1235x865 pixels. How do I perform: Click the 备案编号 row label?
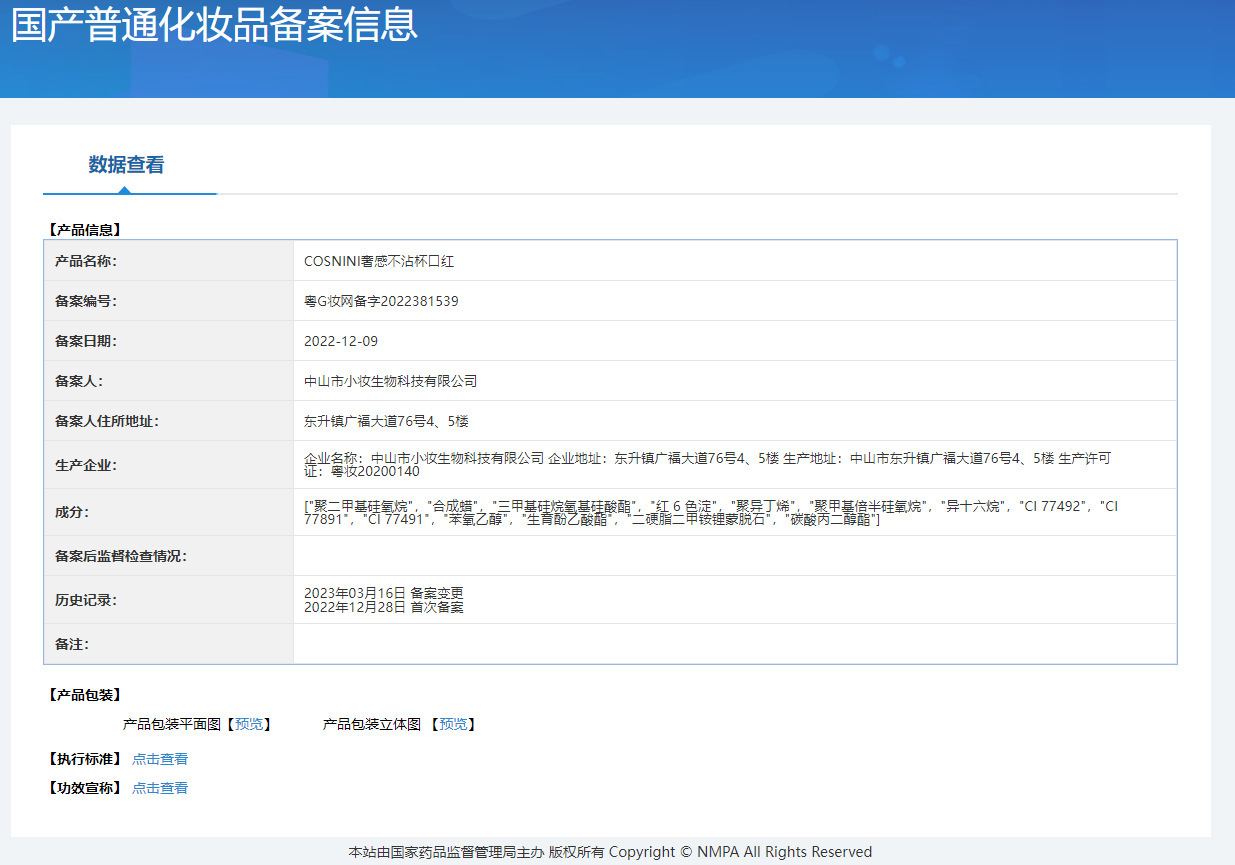click(x=86, y=301)
